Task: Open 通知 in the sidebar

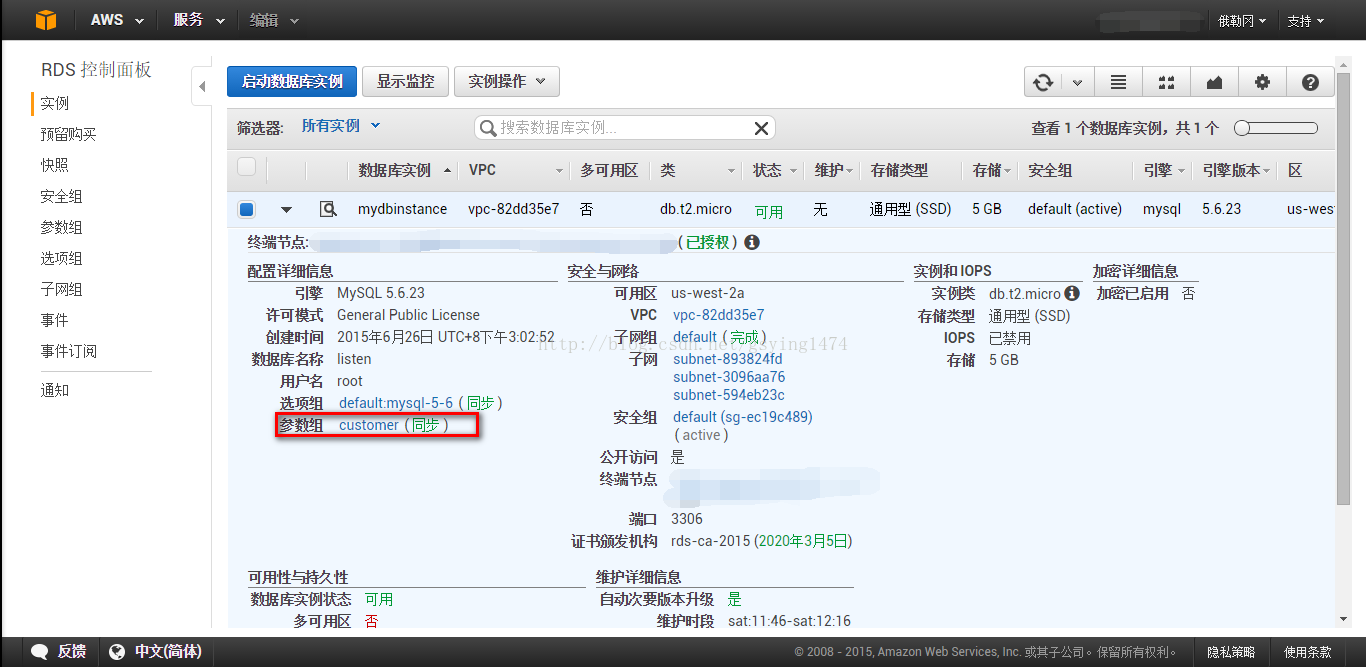Action: click(55, 391)
